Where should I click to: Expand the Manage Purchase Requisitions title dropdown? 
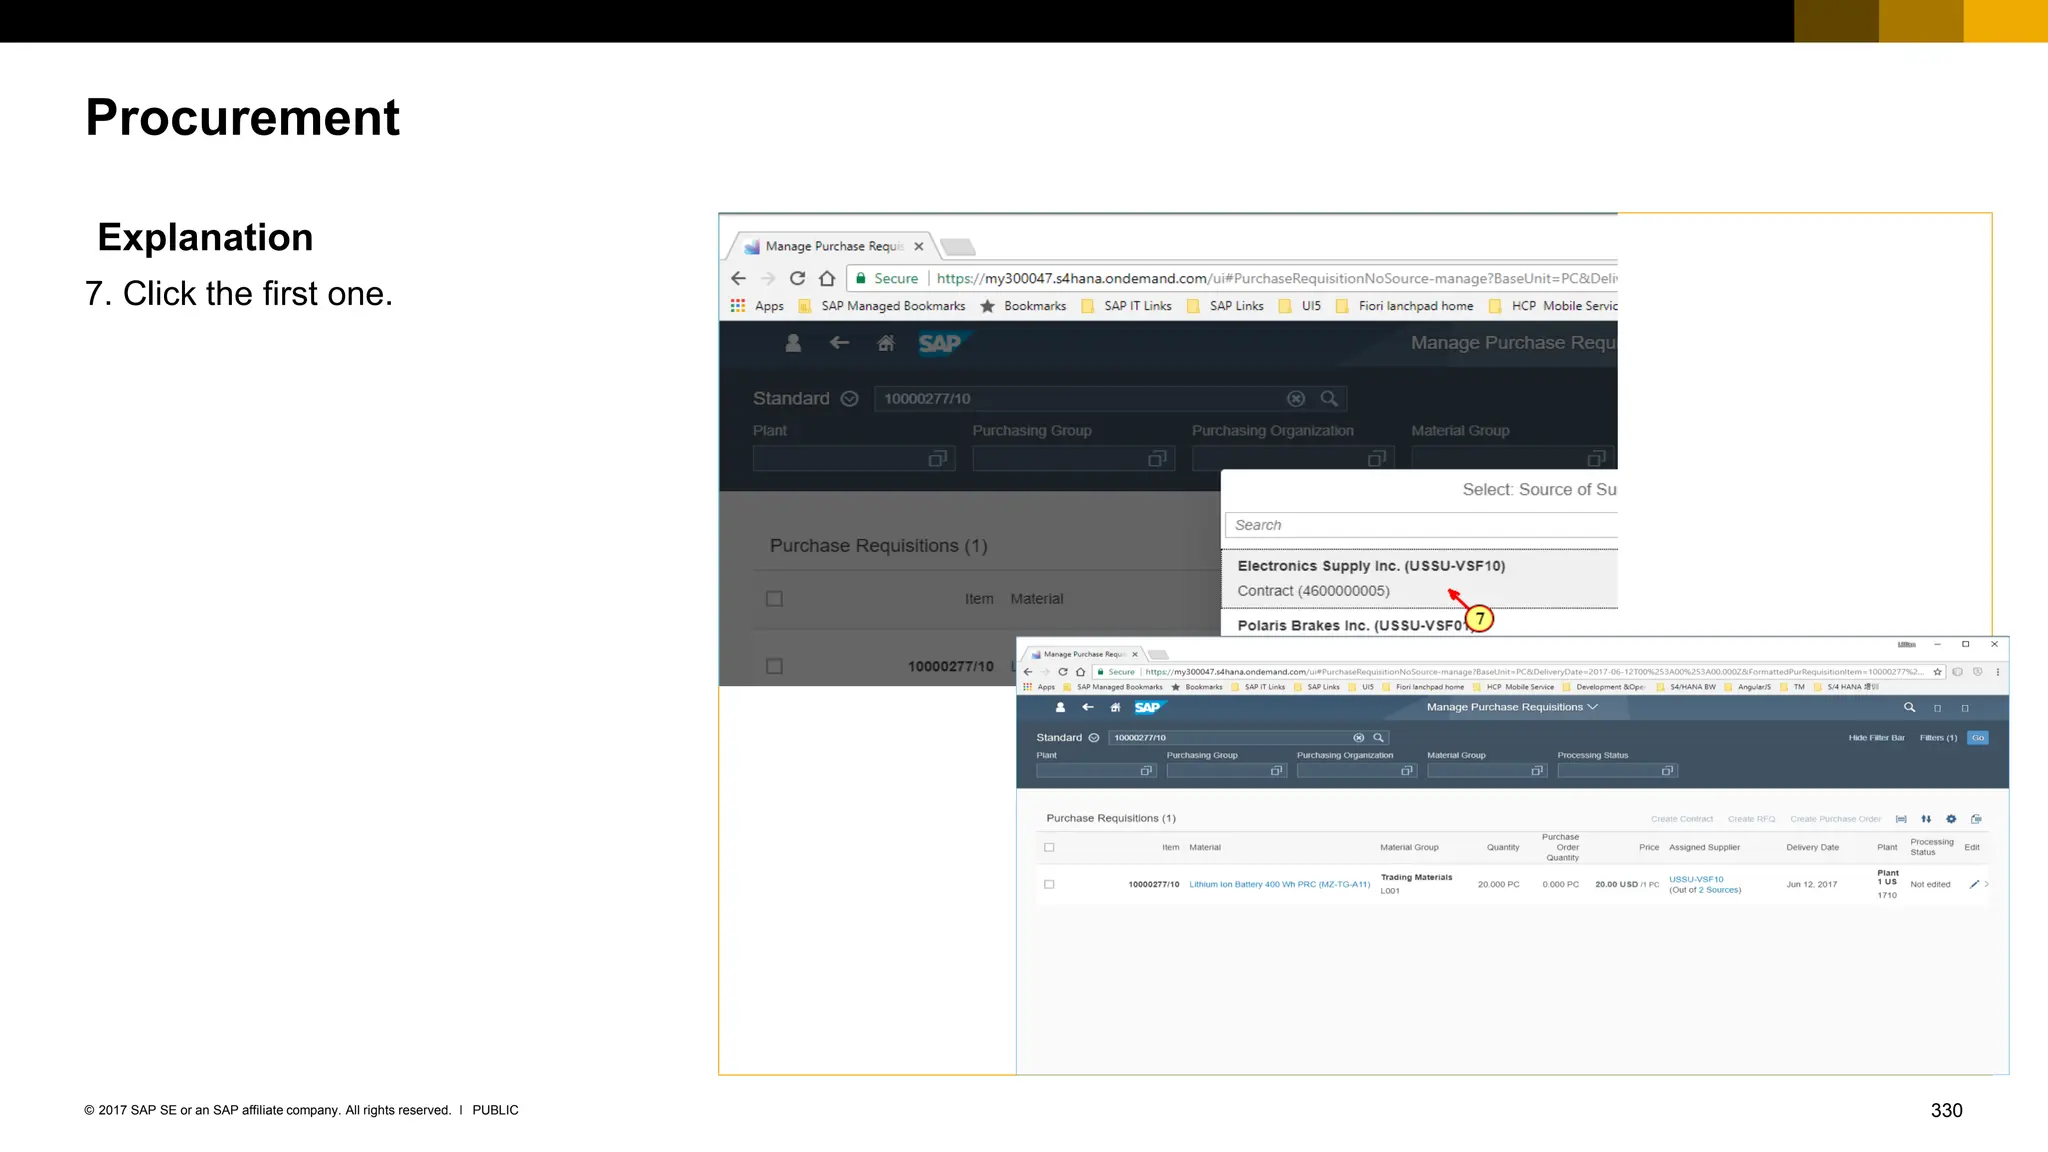[x=1592, y=707]
